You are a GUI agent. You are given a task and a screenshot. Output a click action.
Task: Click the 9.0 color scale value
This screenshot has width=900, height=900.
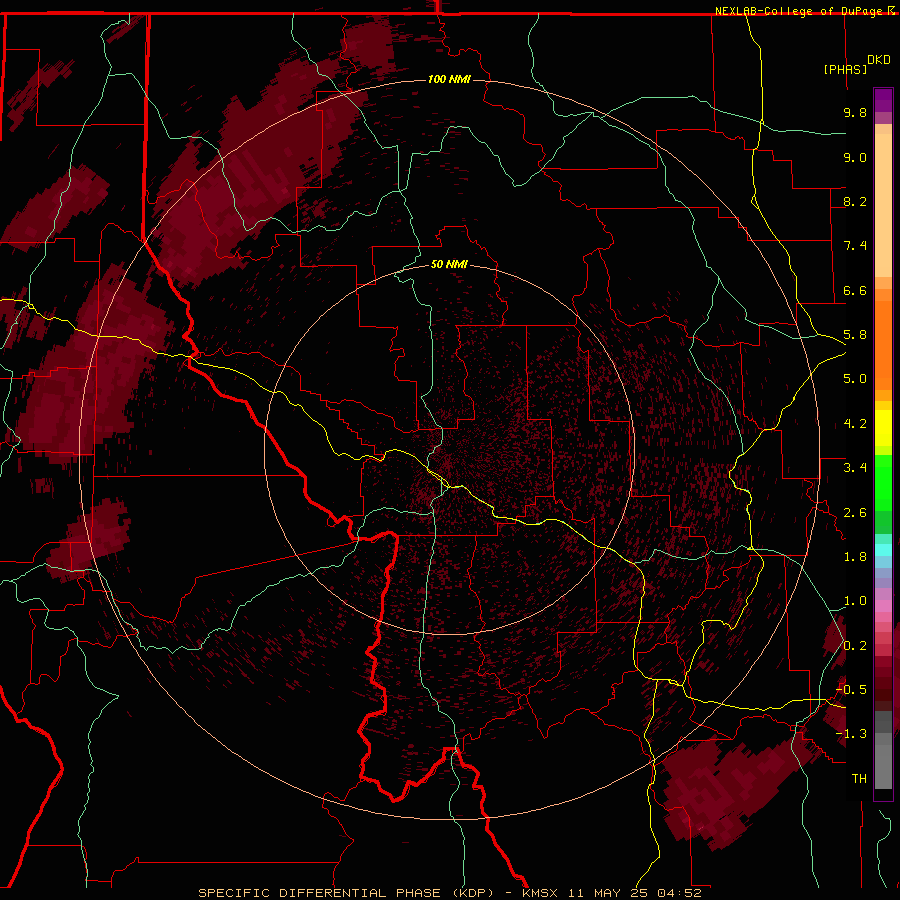tap(855, 157)
